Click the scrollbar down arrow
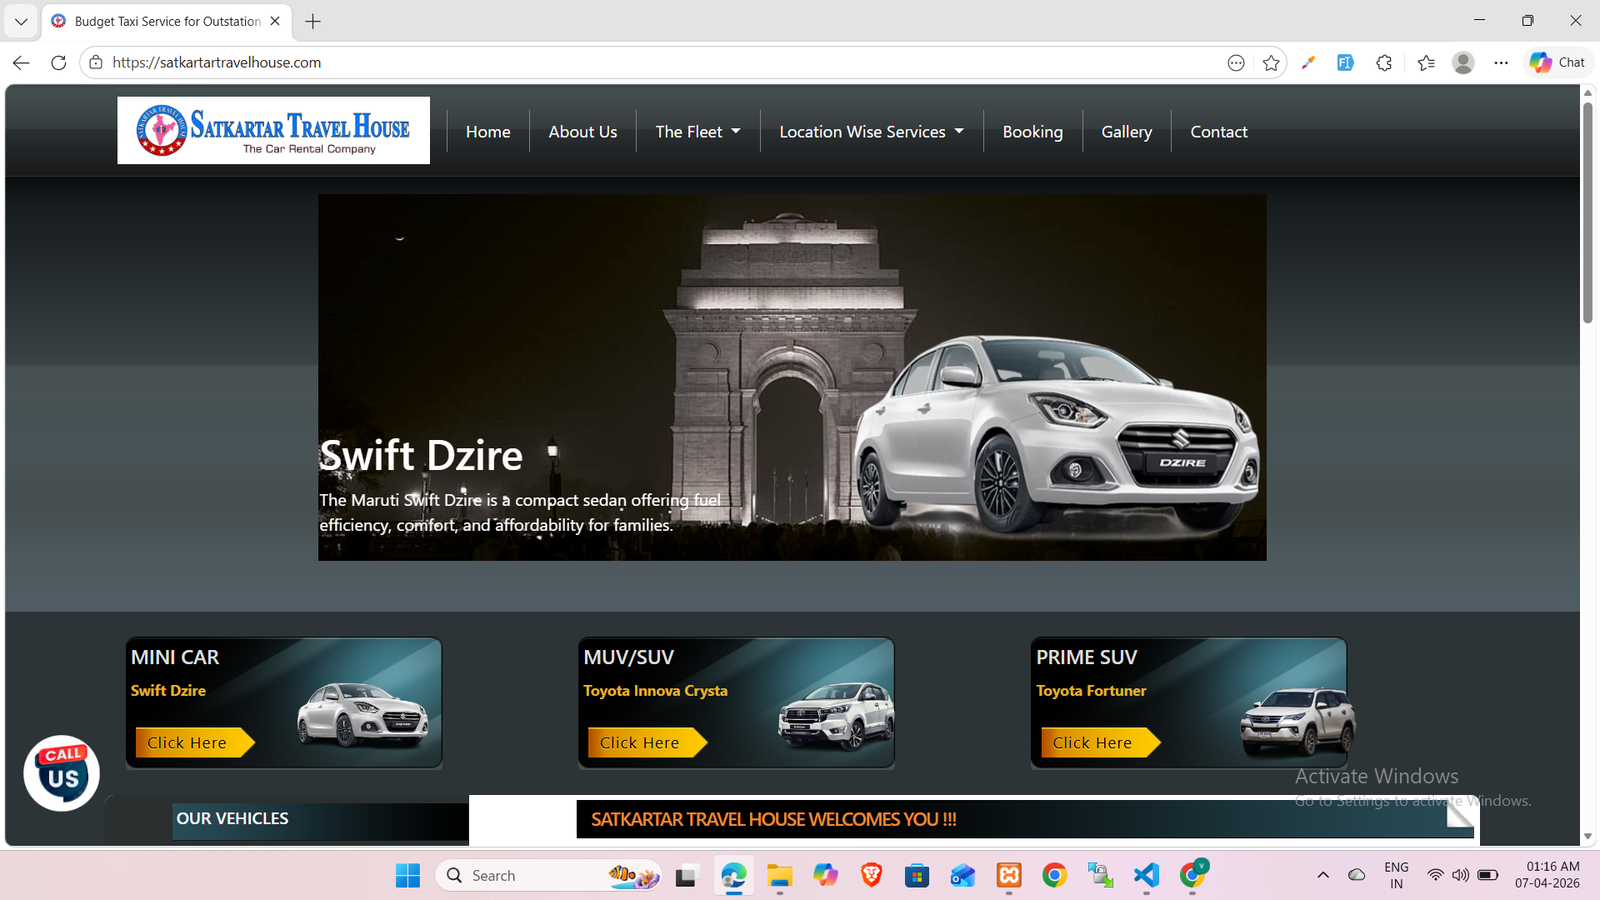The width and height of the screenshot is (1600, 900). (x=1587, y=837)
